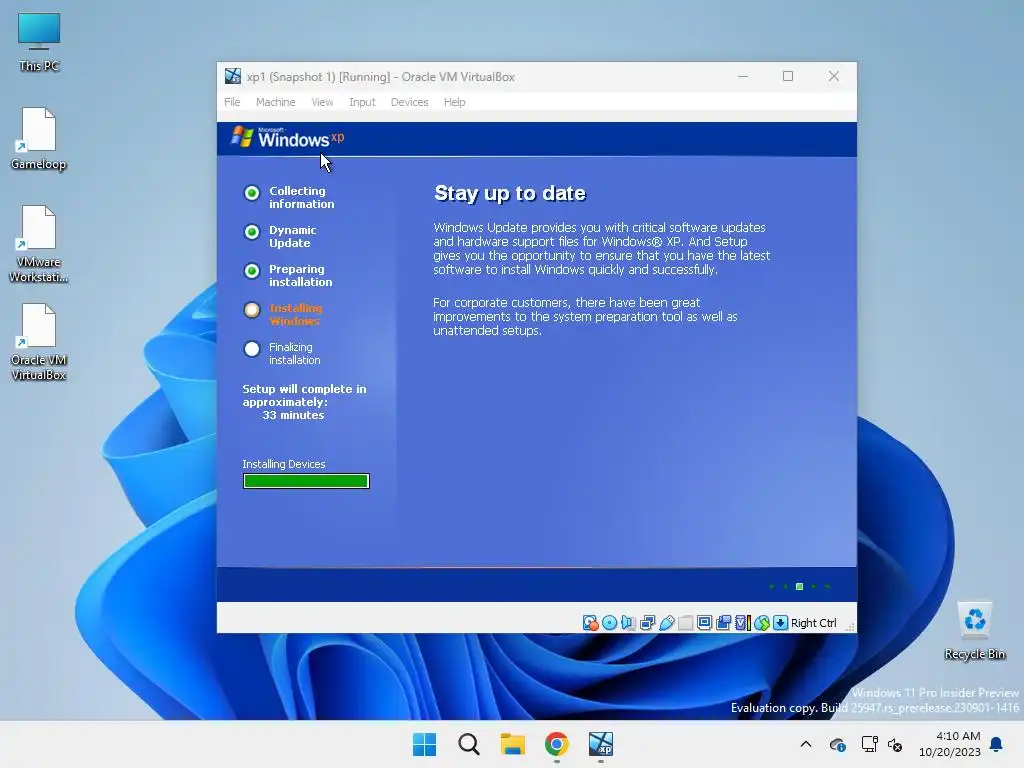Click the Installing Devices green progress bar
1024x768 pixels.
pyautogui.click(x=306, y=481)
